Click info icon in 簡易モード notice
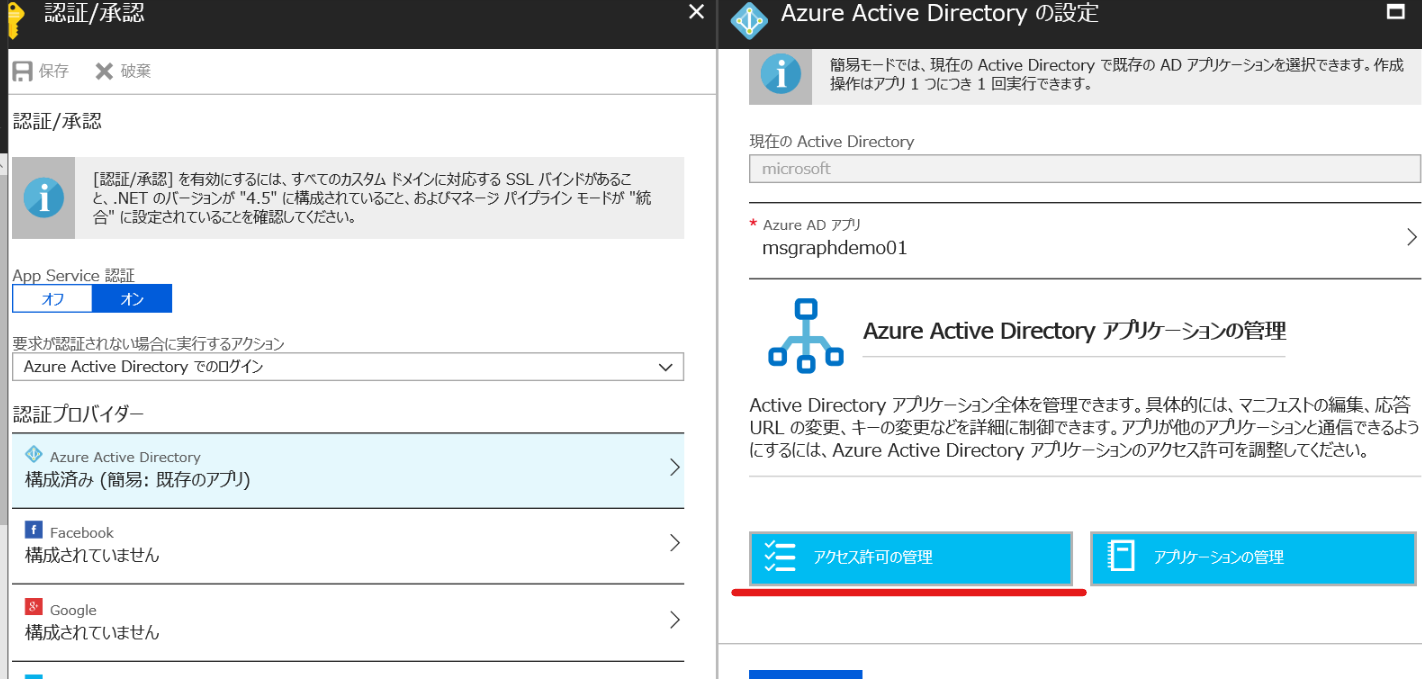1422x679 pixels. 781,74
